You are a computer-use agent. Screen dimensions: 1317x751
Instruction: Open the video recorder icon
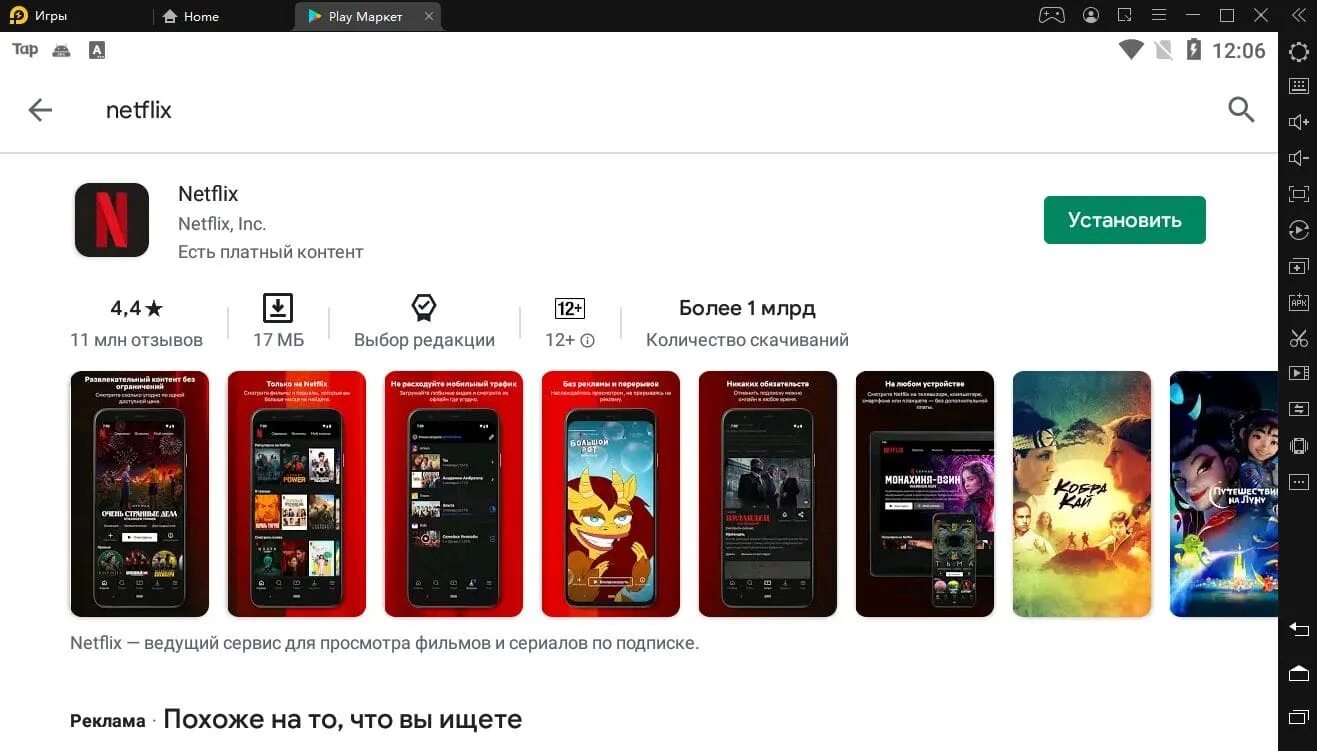click(x=1298, y=374)
